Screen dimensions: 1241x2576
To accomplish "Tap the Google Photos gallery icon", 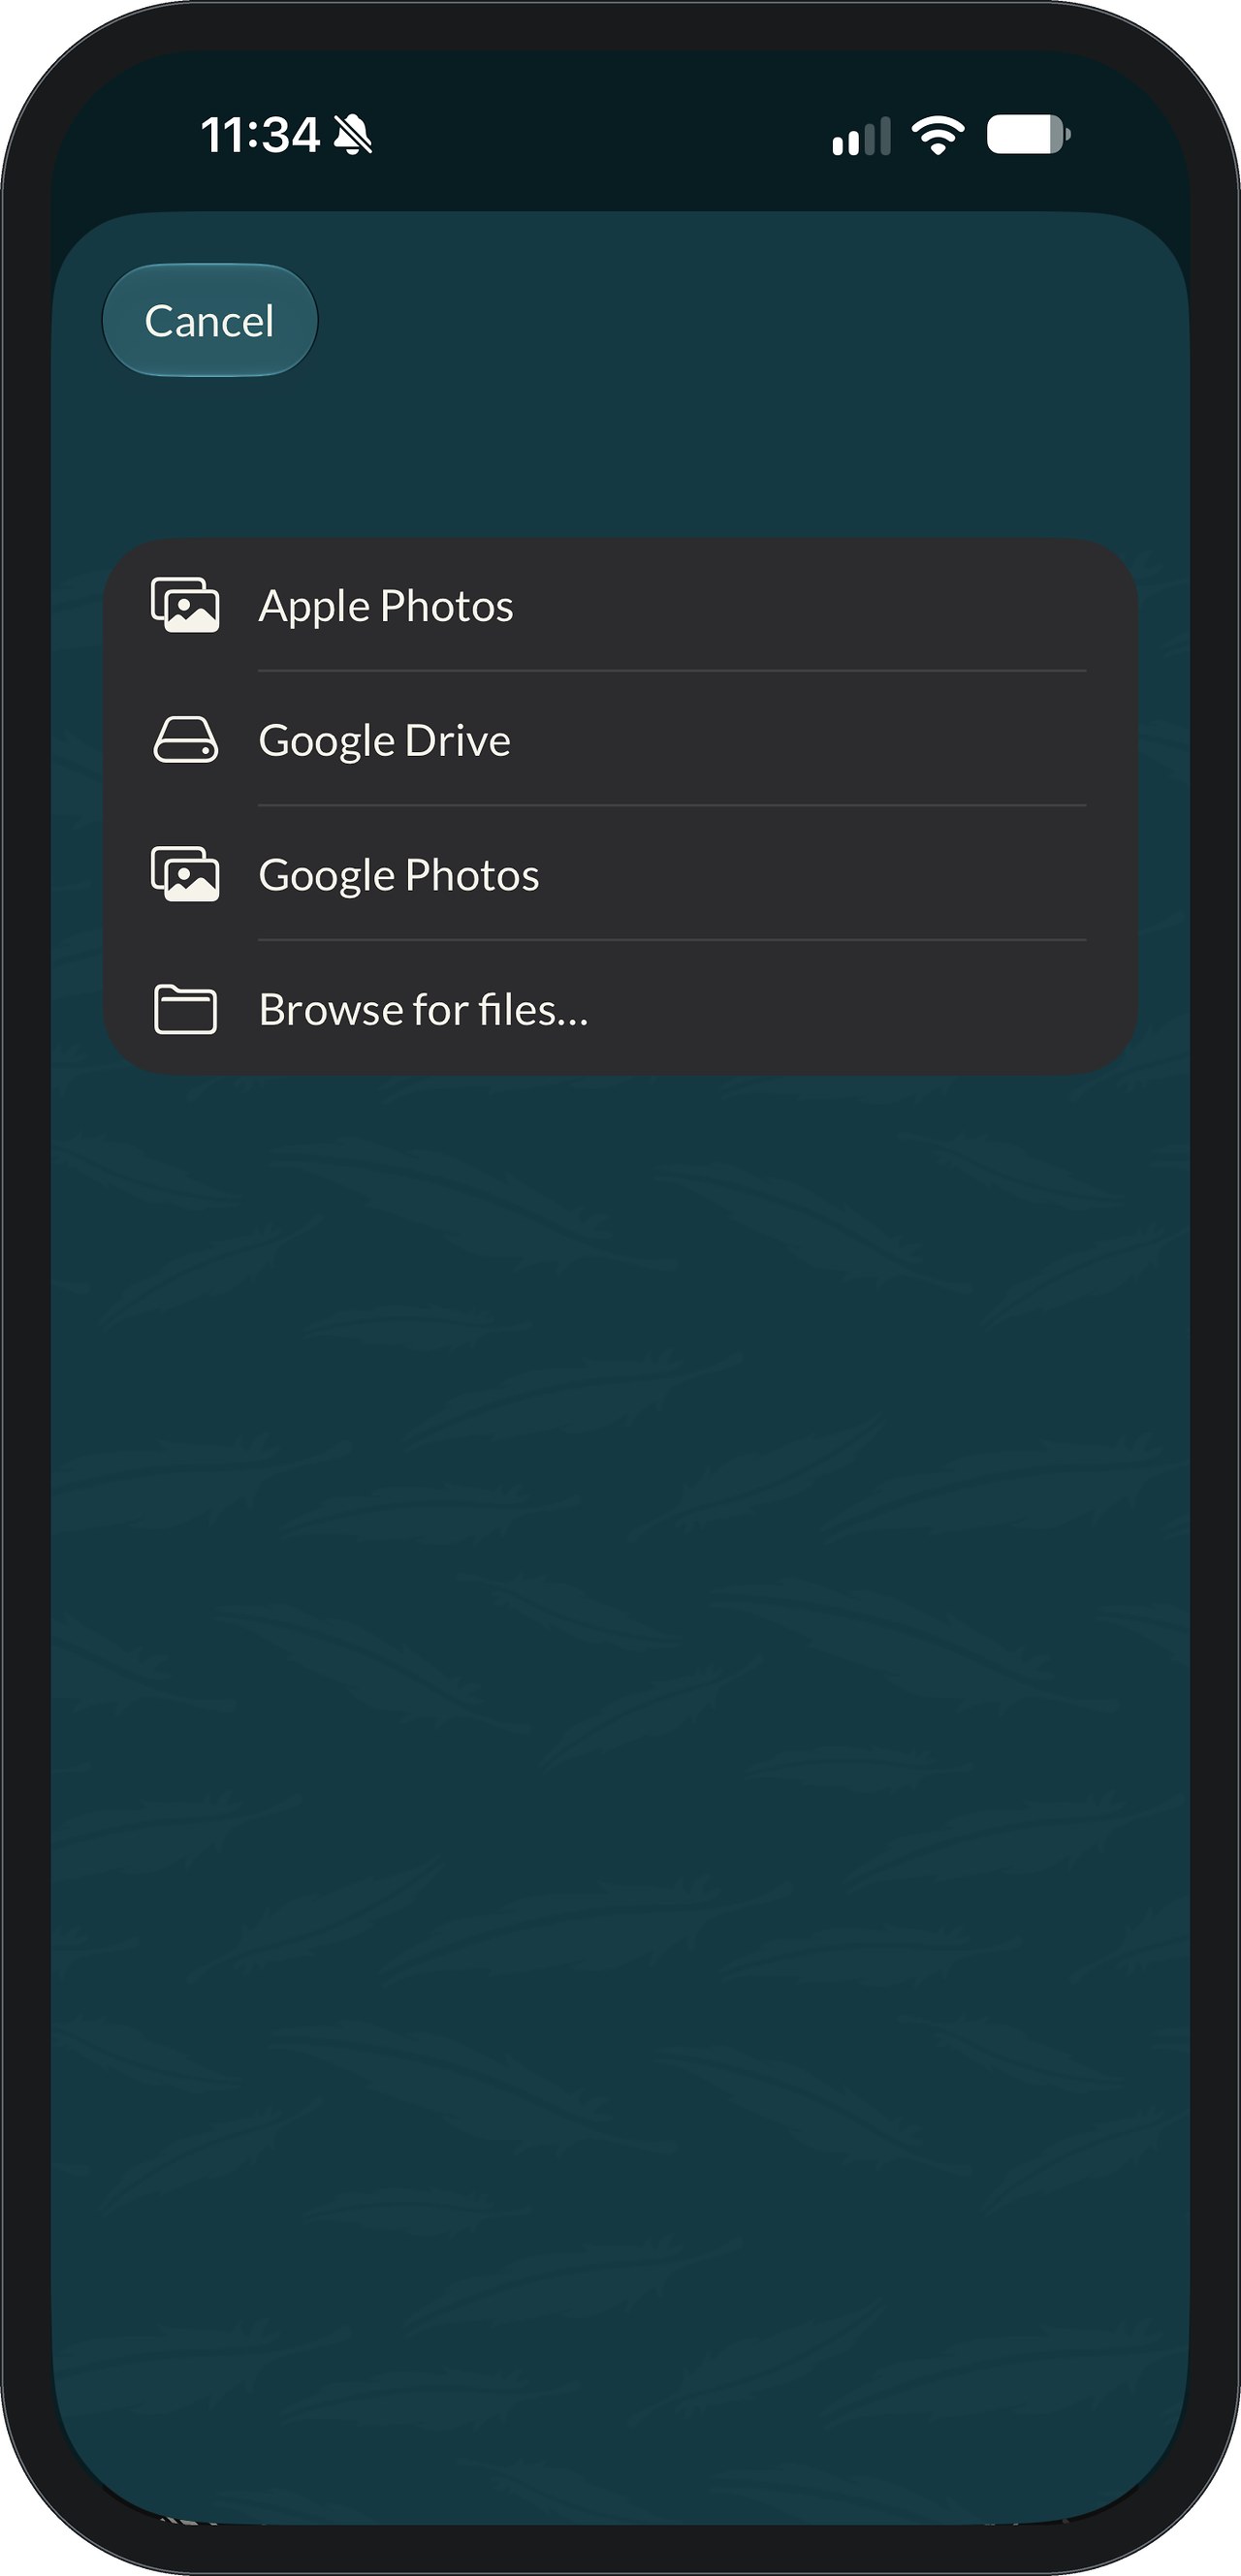I will (x=185, y=875).
